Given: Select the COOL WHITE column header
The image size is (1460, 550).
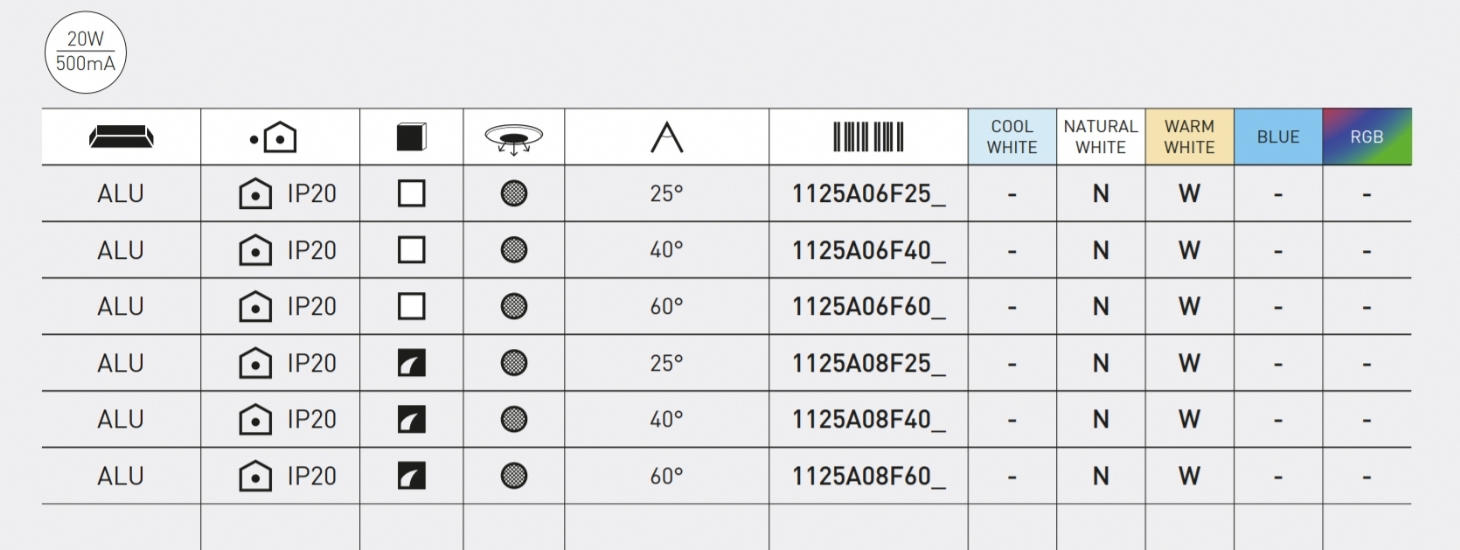Looking at the screenshot, I should [x=1012, y=137].
